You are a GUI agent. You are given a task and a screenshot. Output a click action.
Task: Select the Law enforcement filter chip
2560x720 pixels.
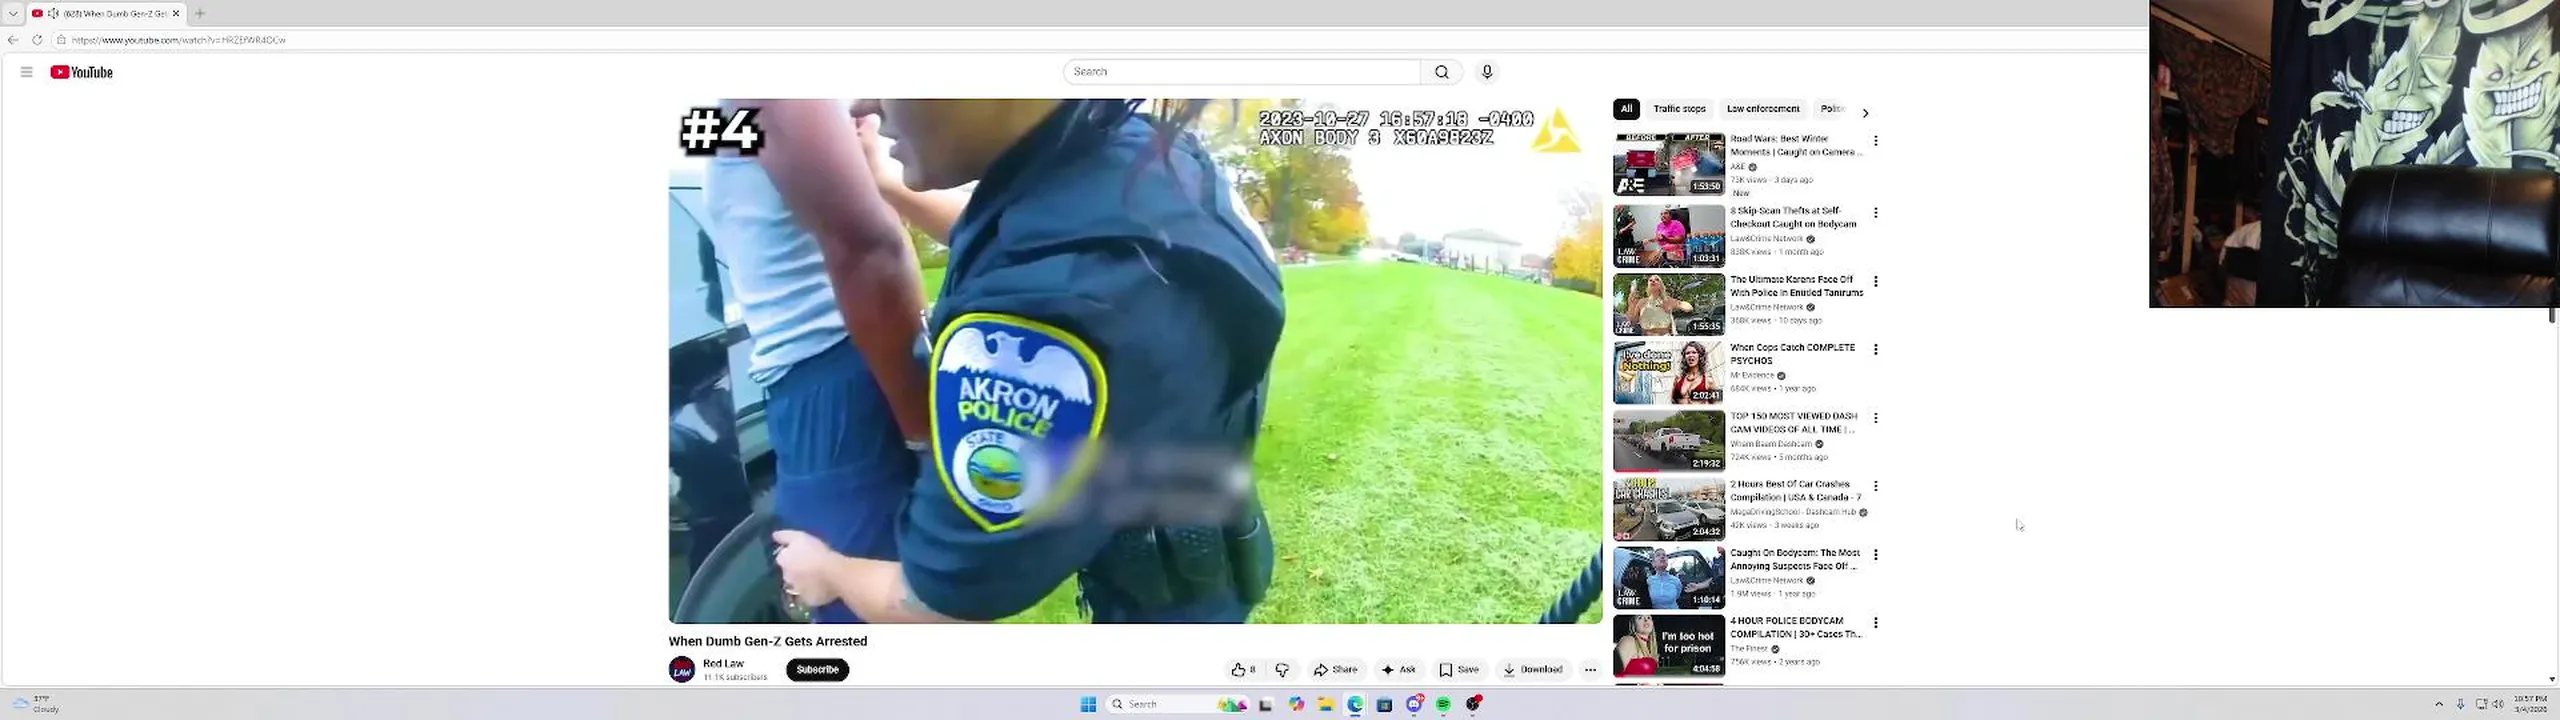[x=1763, y=109]
